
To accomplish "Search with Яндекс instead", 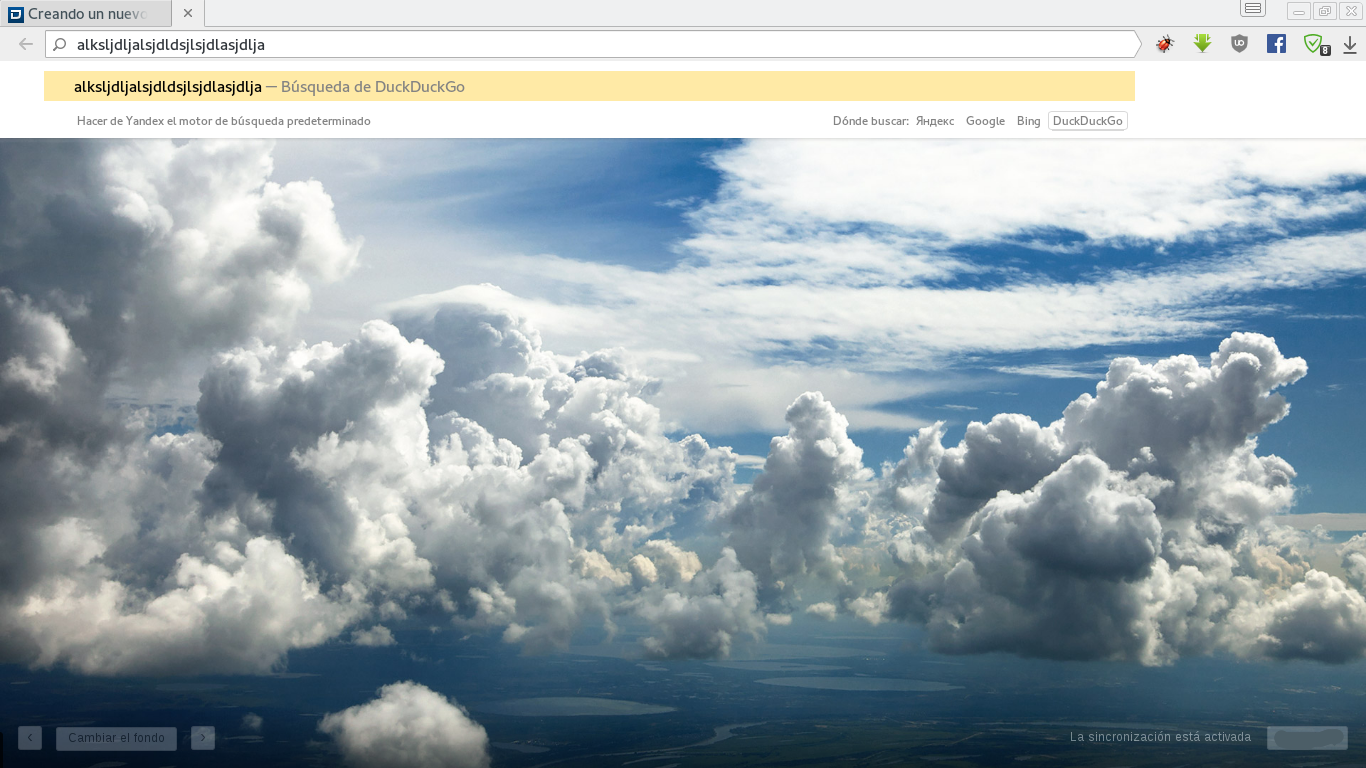I will click(935, 121).
